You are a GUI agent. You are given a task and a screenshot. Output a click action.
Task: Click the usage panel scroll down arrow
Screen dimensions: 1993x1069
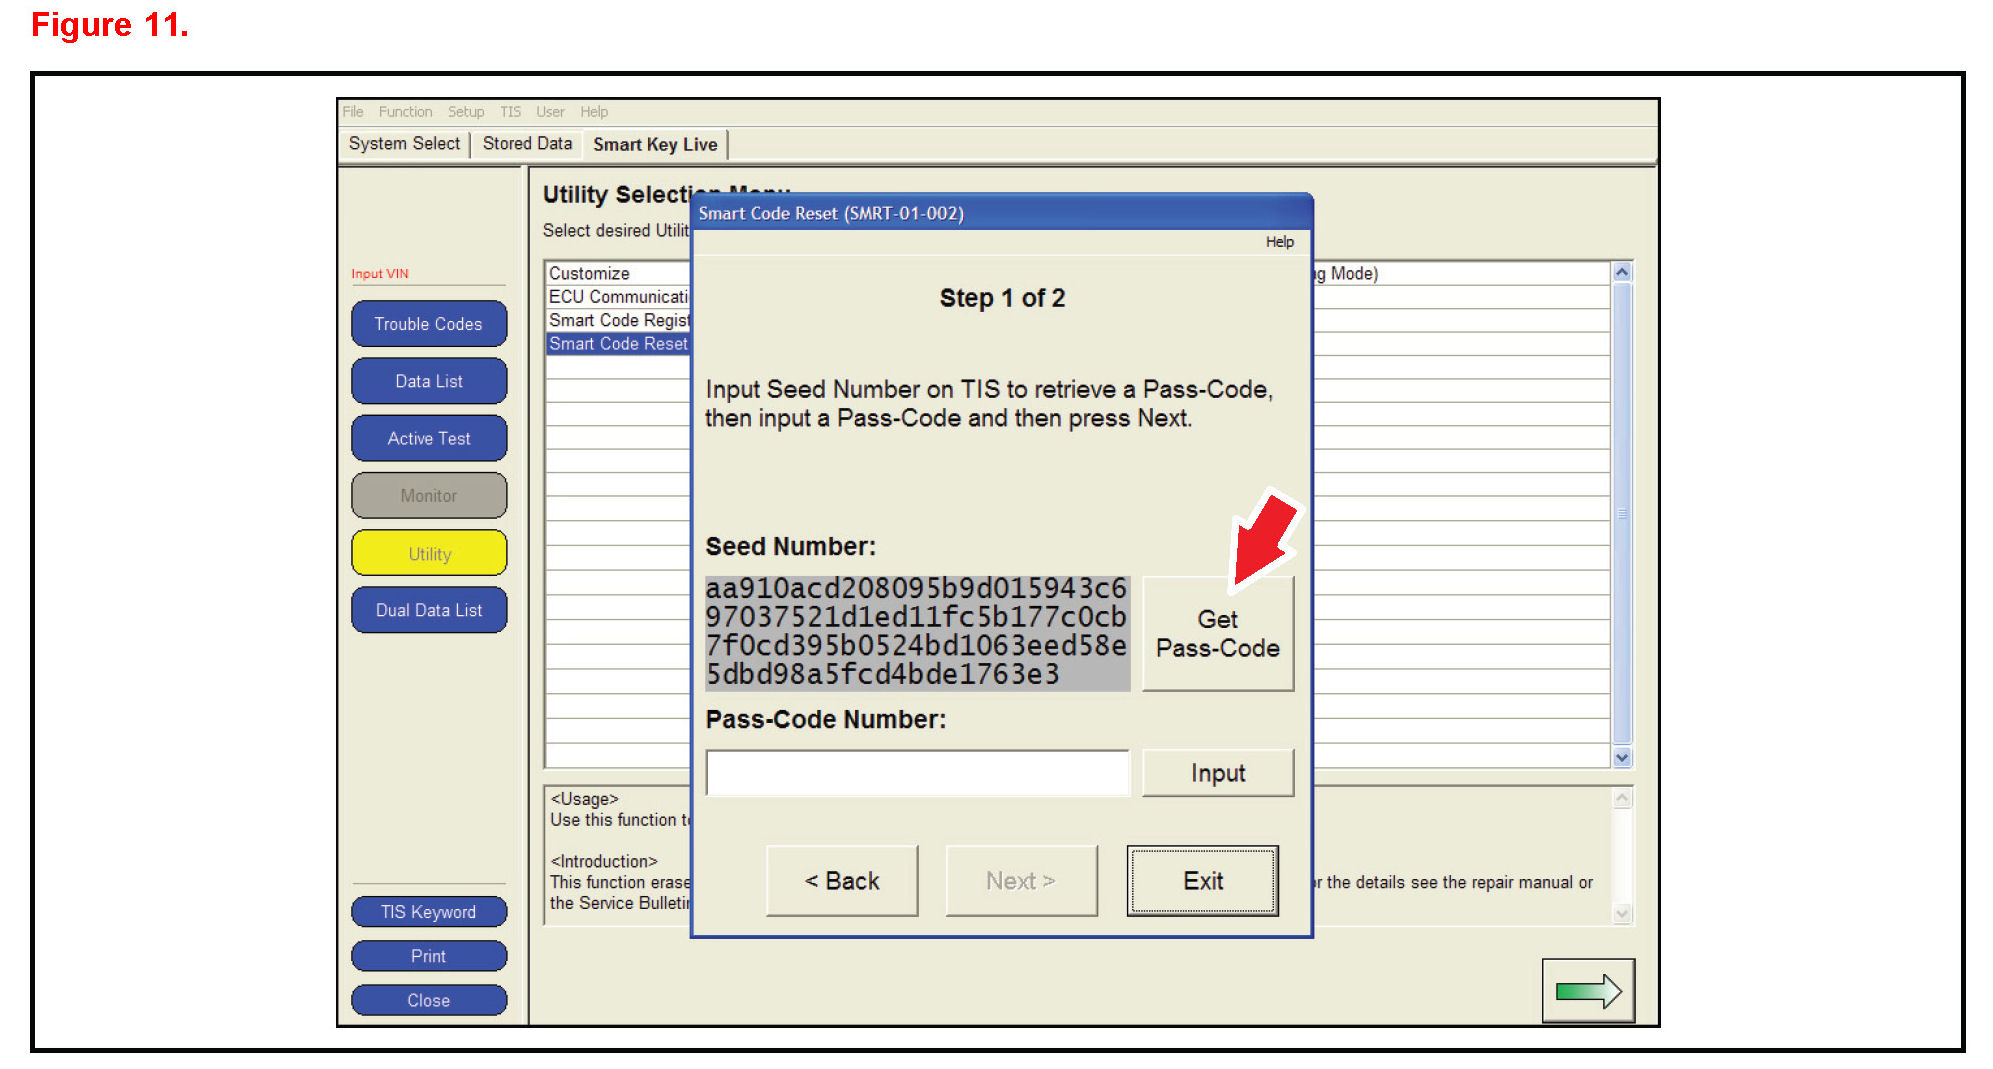click(x=1622, y=913)
